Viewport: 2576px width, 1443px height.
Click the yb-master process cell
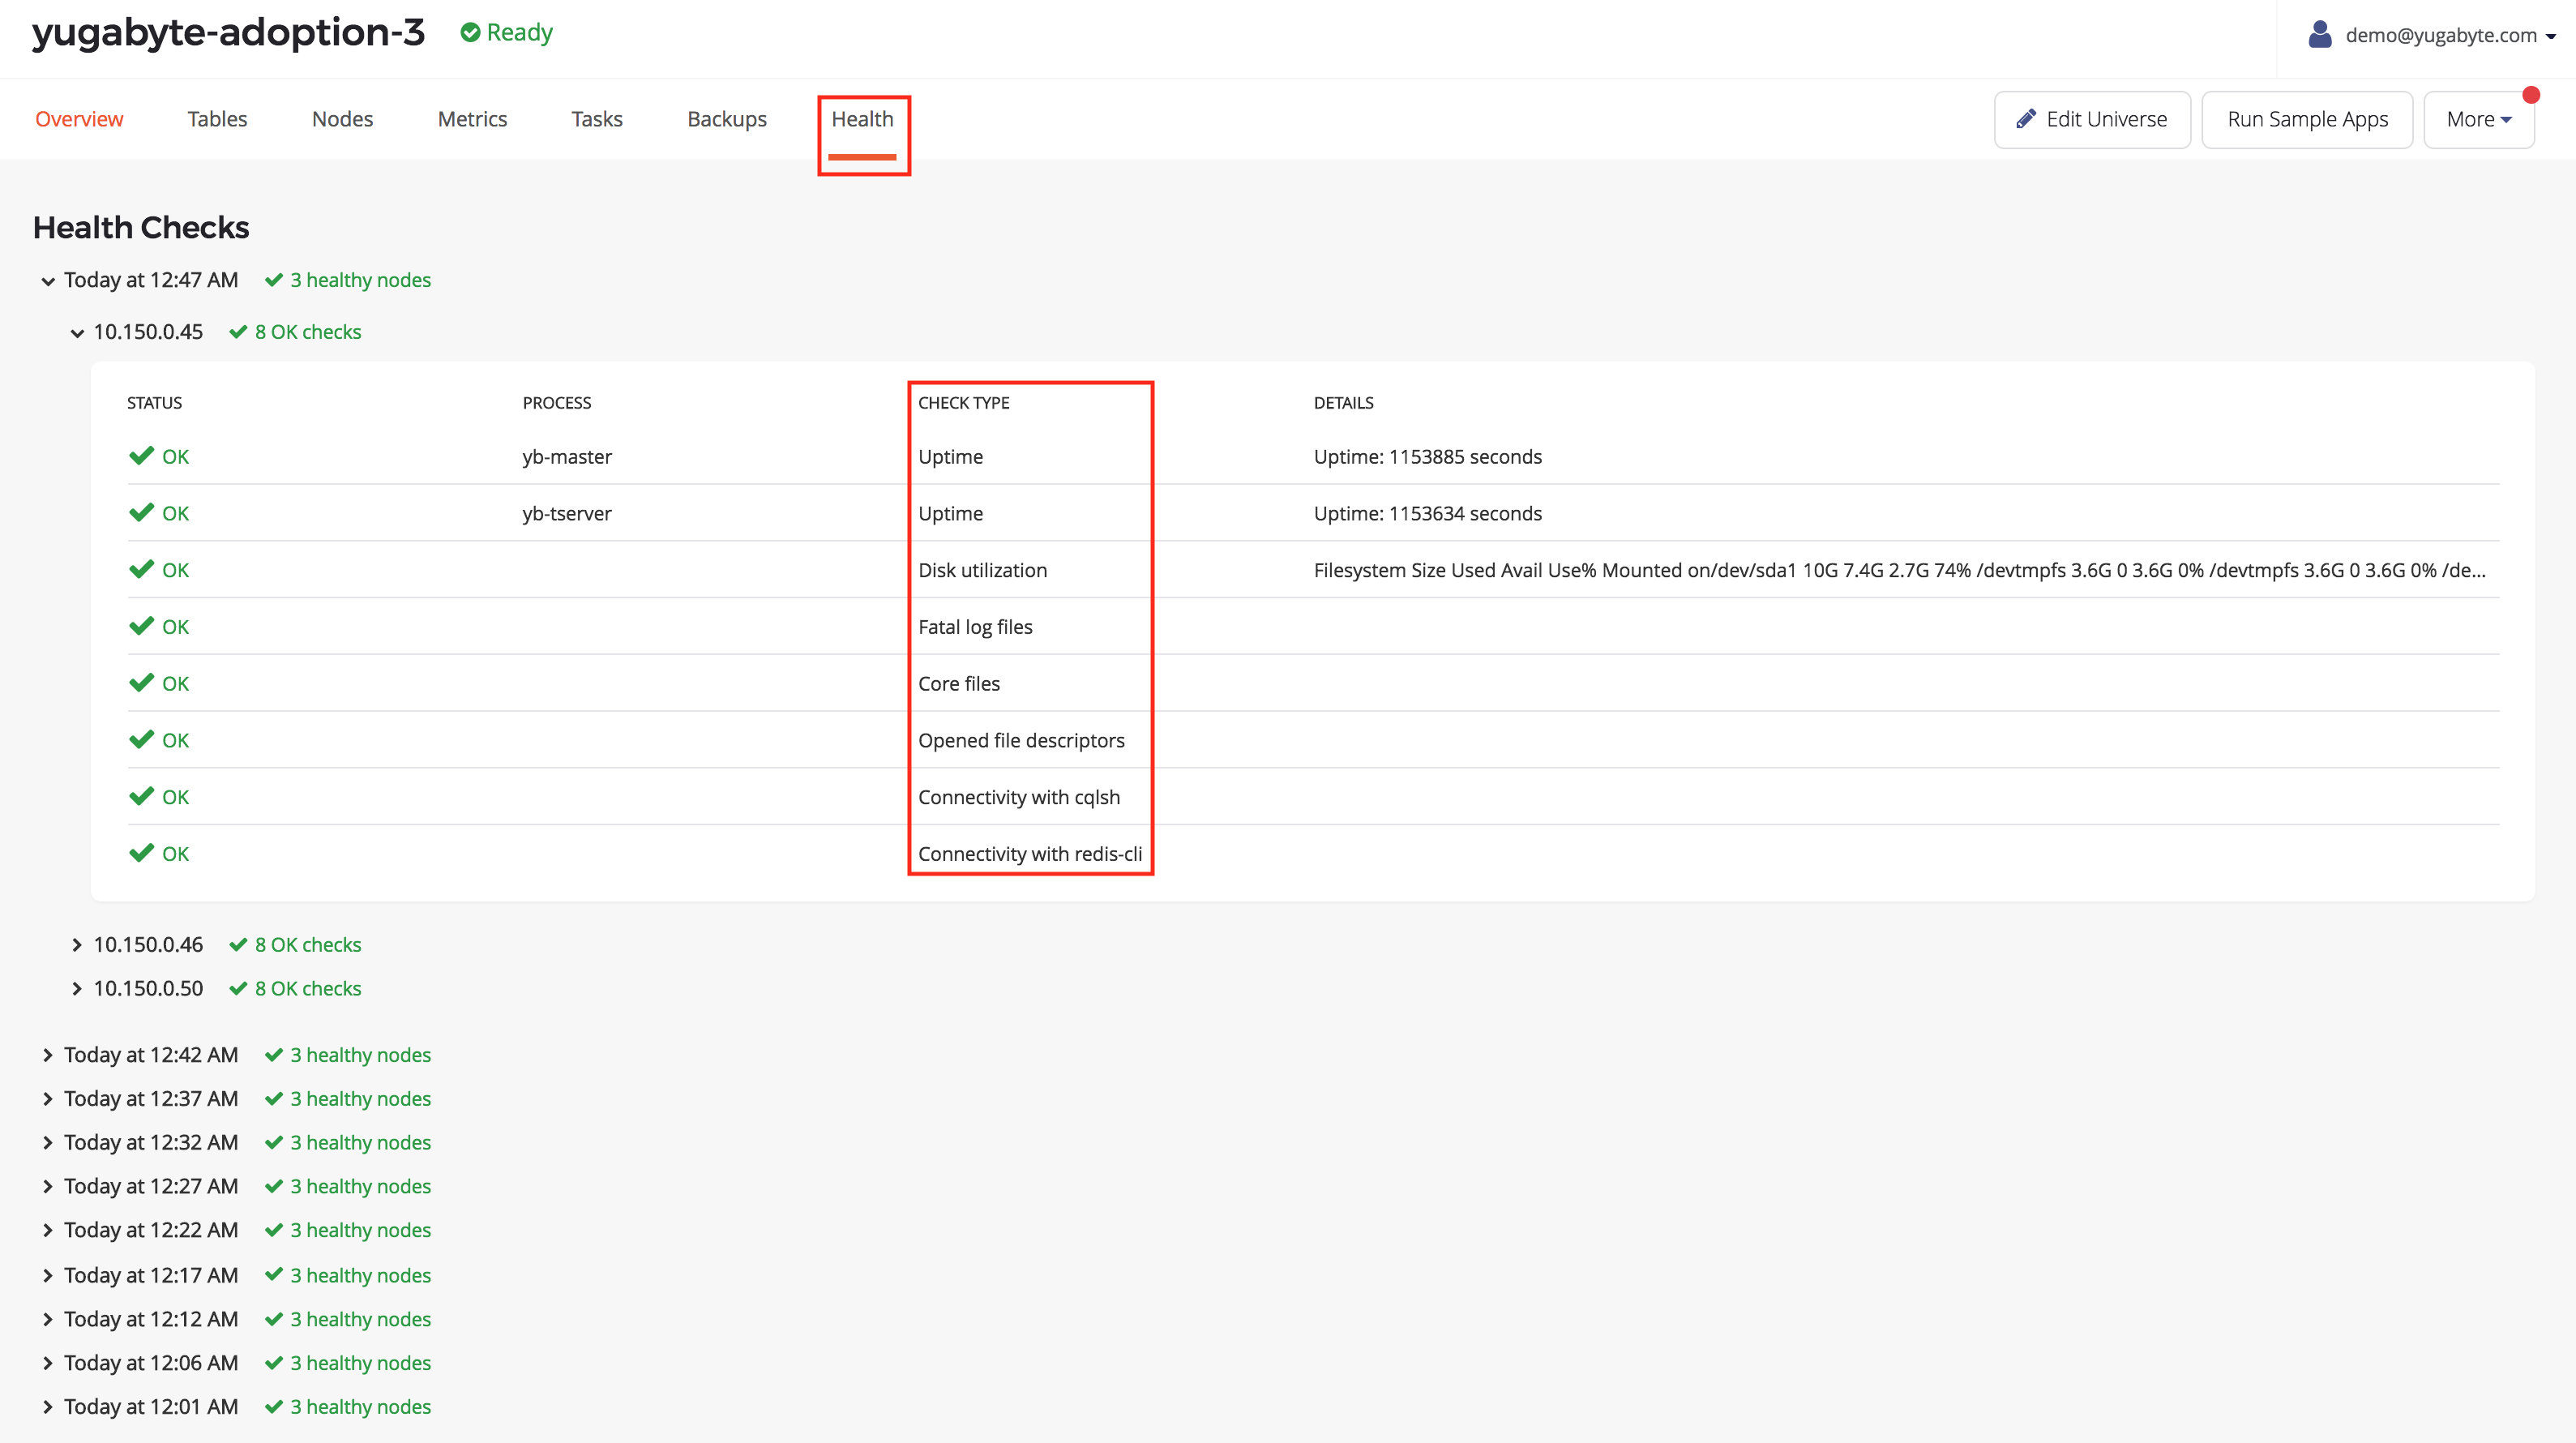(x=567, y=457)
